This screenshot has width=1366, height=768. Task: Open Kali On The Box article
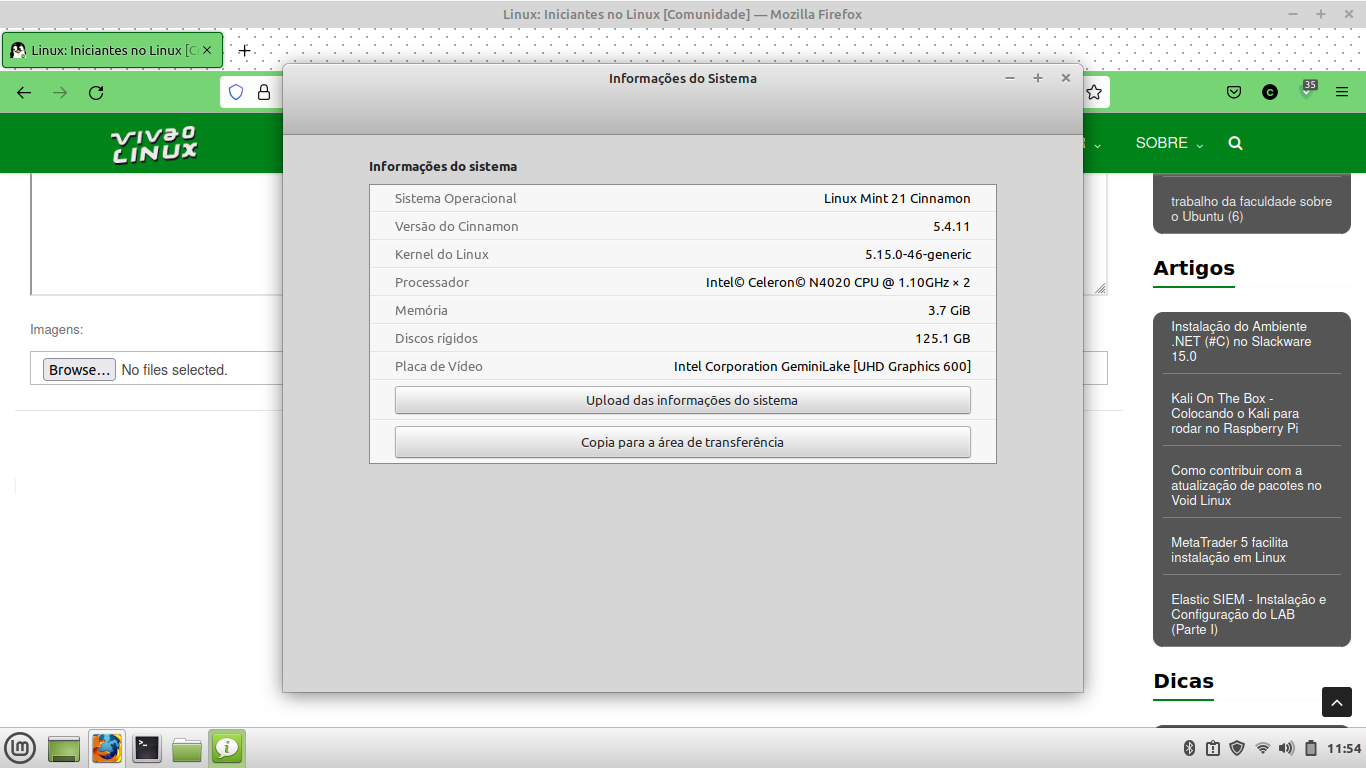tap(1235, 413)
